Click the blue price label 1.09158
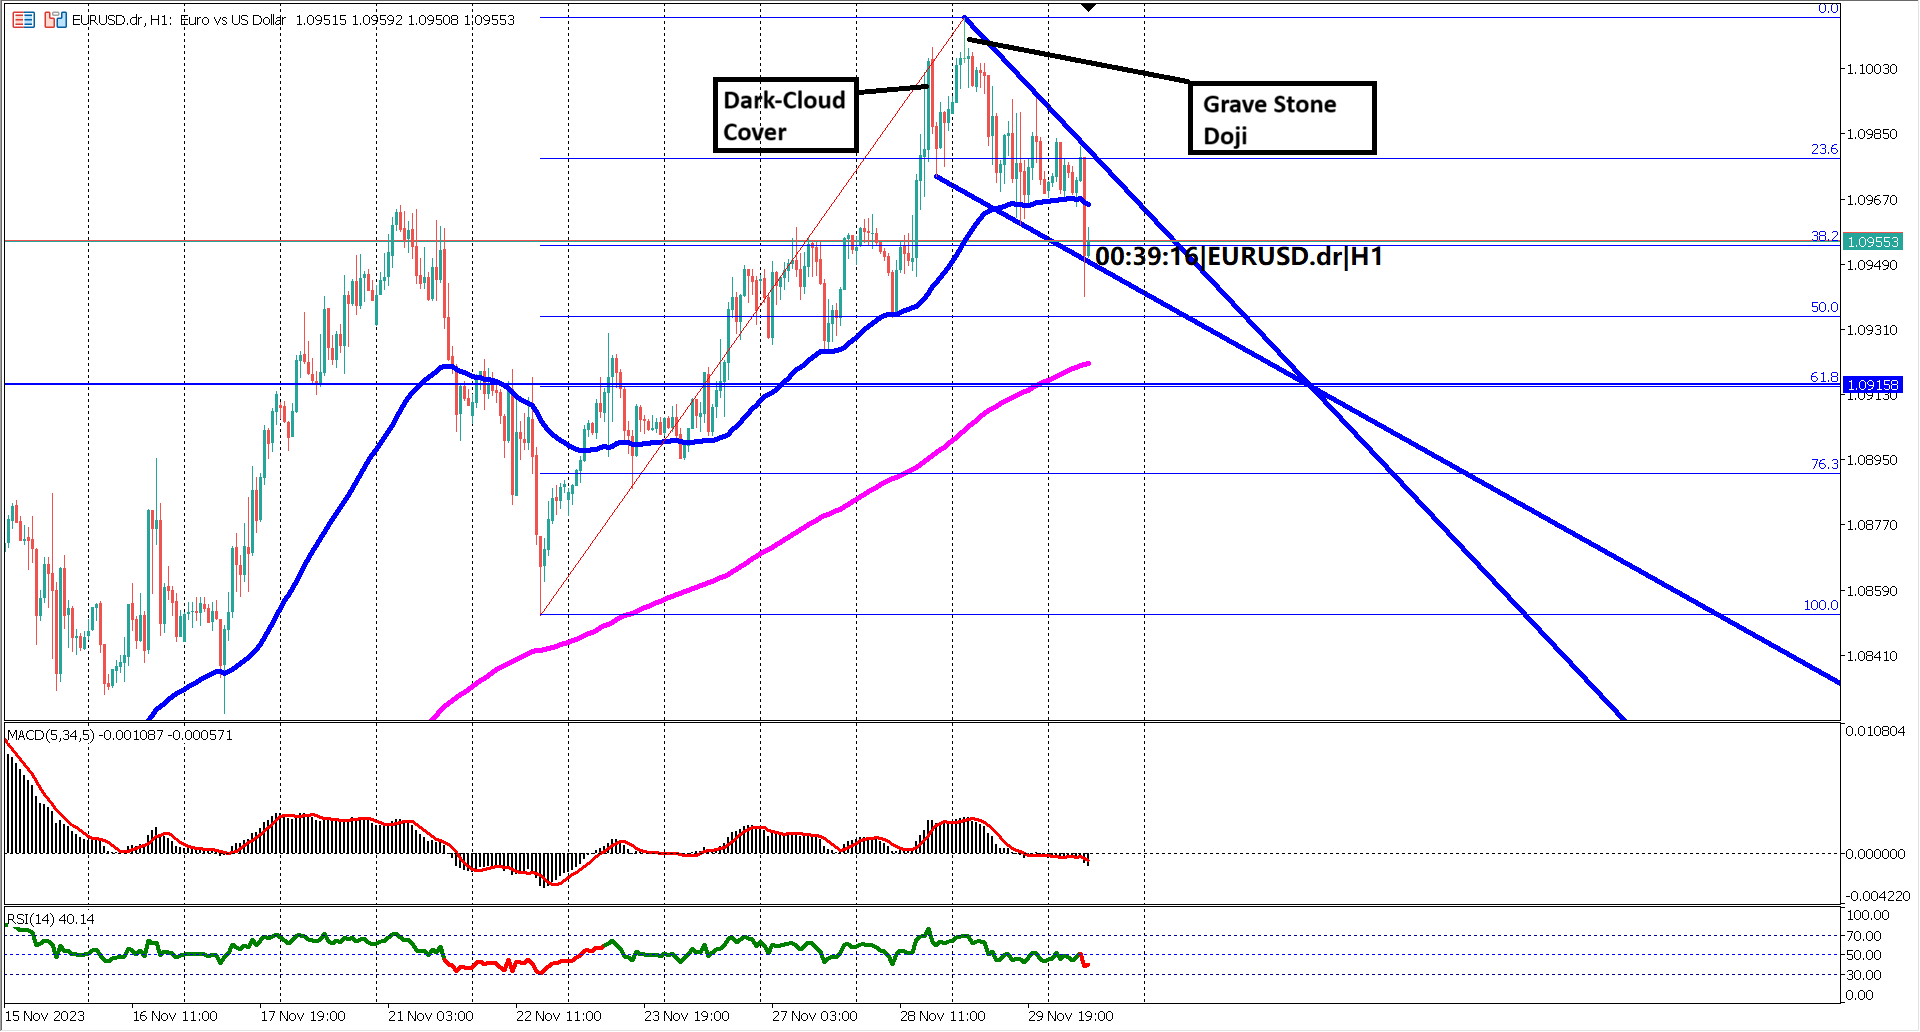This screenshot has width=1920, height=1032. (1871, 385)
